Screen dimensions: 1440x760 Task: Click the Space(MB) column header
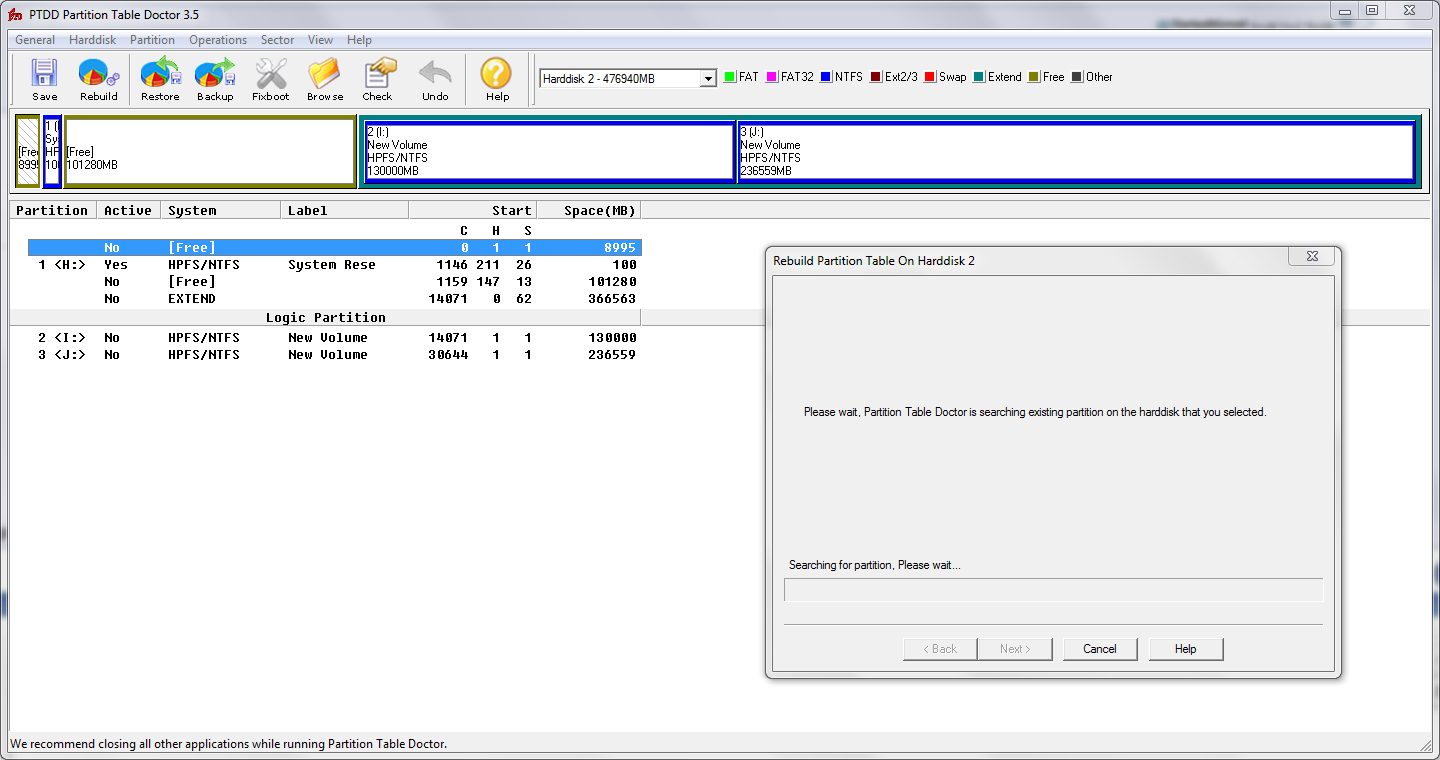point(589,210)
